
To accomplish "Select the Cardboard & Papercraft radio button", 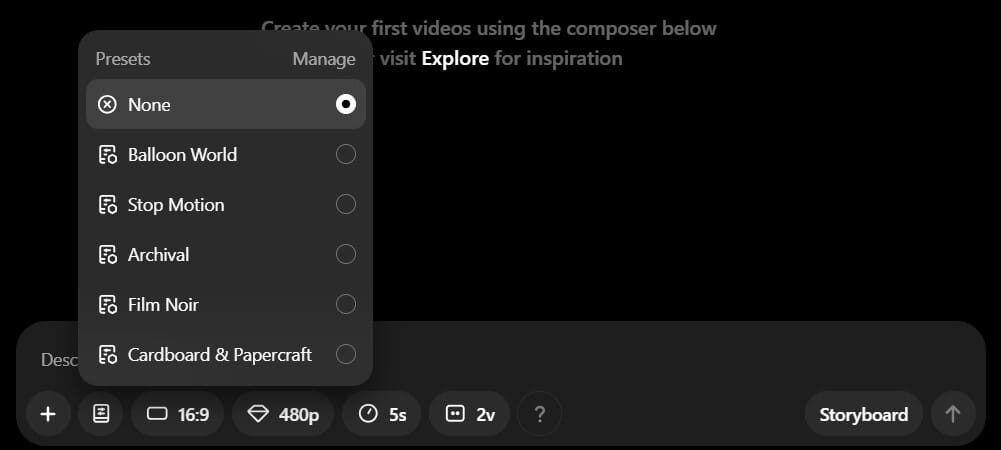I will point(346,355).
